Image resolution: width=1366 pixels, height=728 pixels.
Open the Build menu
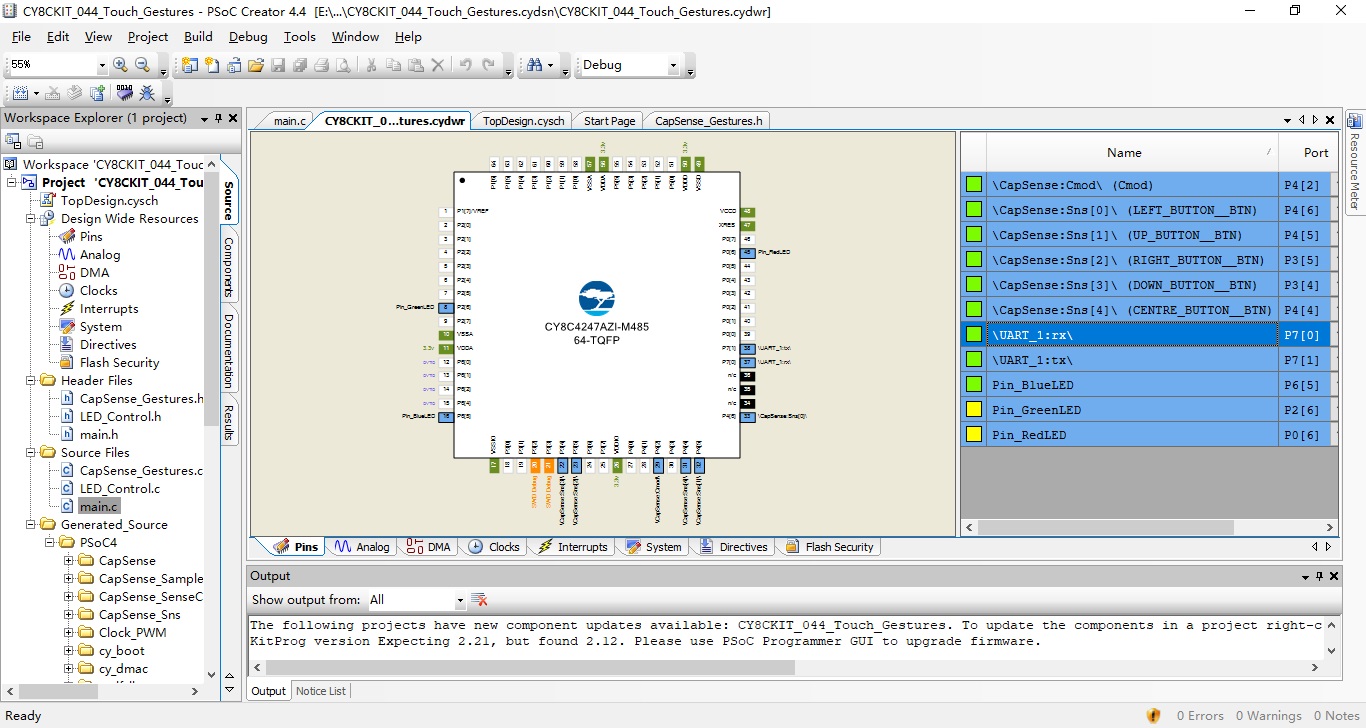198,37
